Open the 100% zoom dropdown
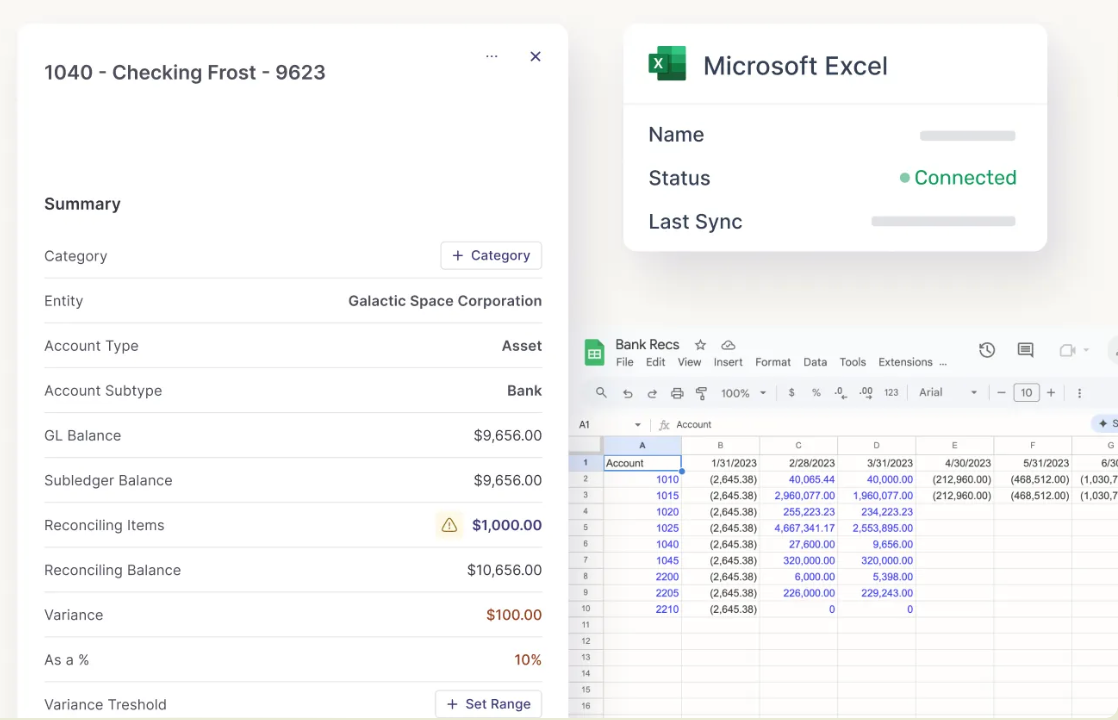 point(744,393)
